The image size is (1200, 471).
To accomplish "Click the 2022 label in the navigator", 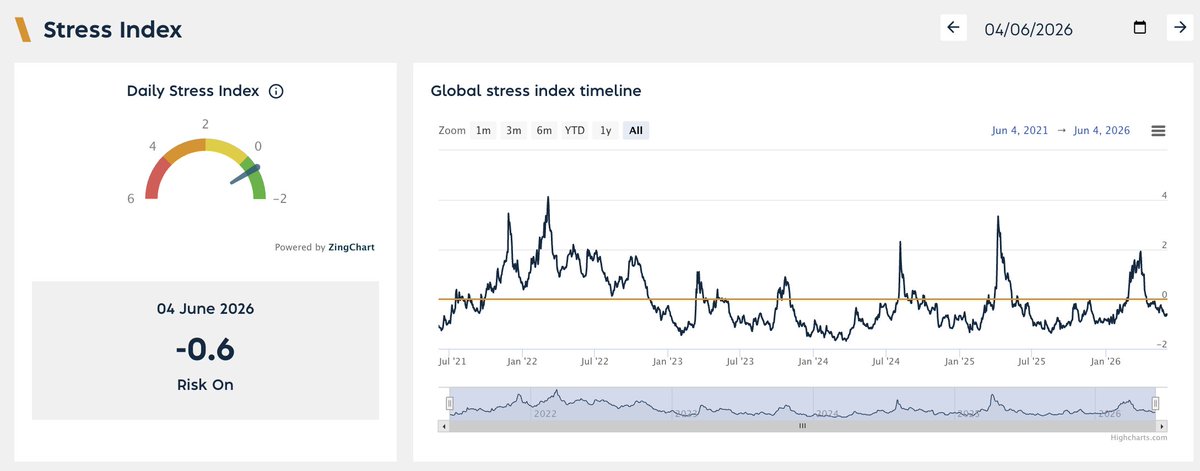I will point(545,413).
